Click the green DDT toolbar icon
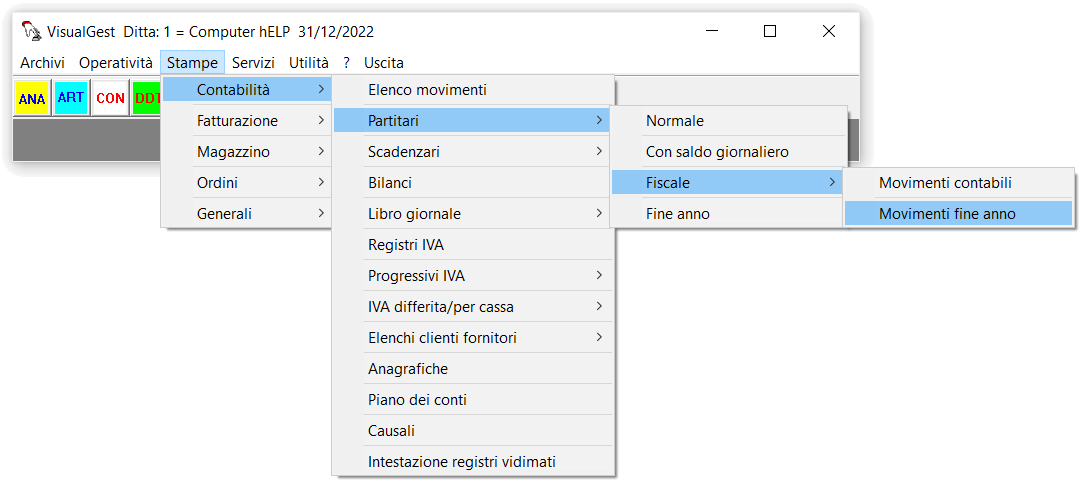1082x481 pixels. pyautogui.click(x=147, y=98)
